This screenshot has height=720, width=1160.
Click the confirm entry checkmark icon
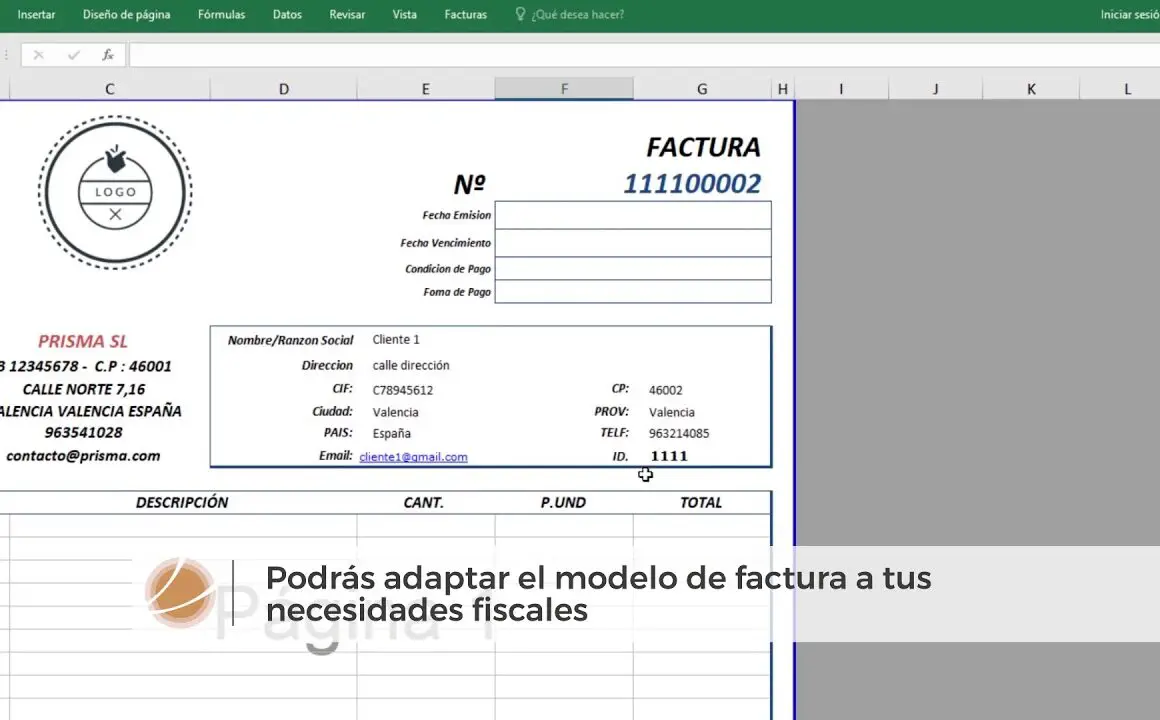coord(73,55)
